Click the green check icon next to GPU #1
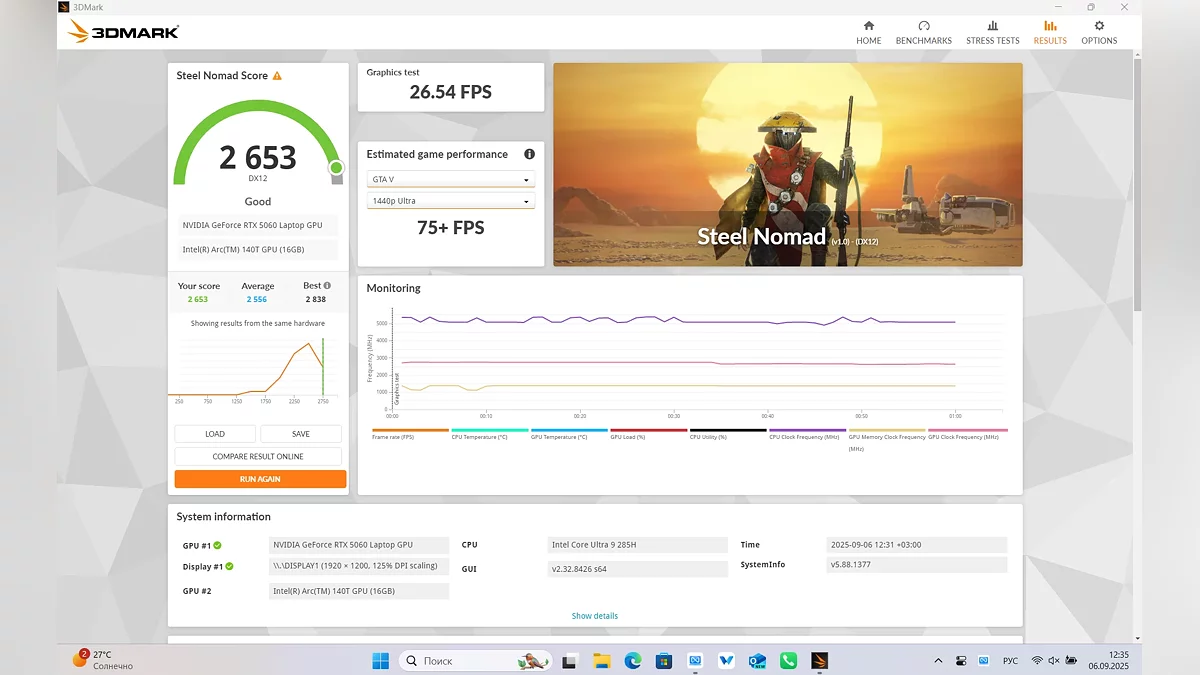The height and width of the screenshot is (675, 1200). 217,545
